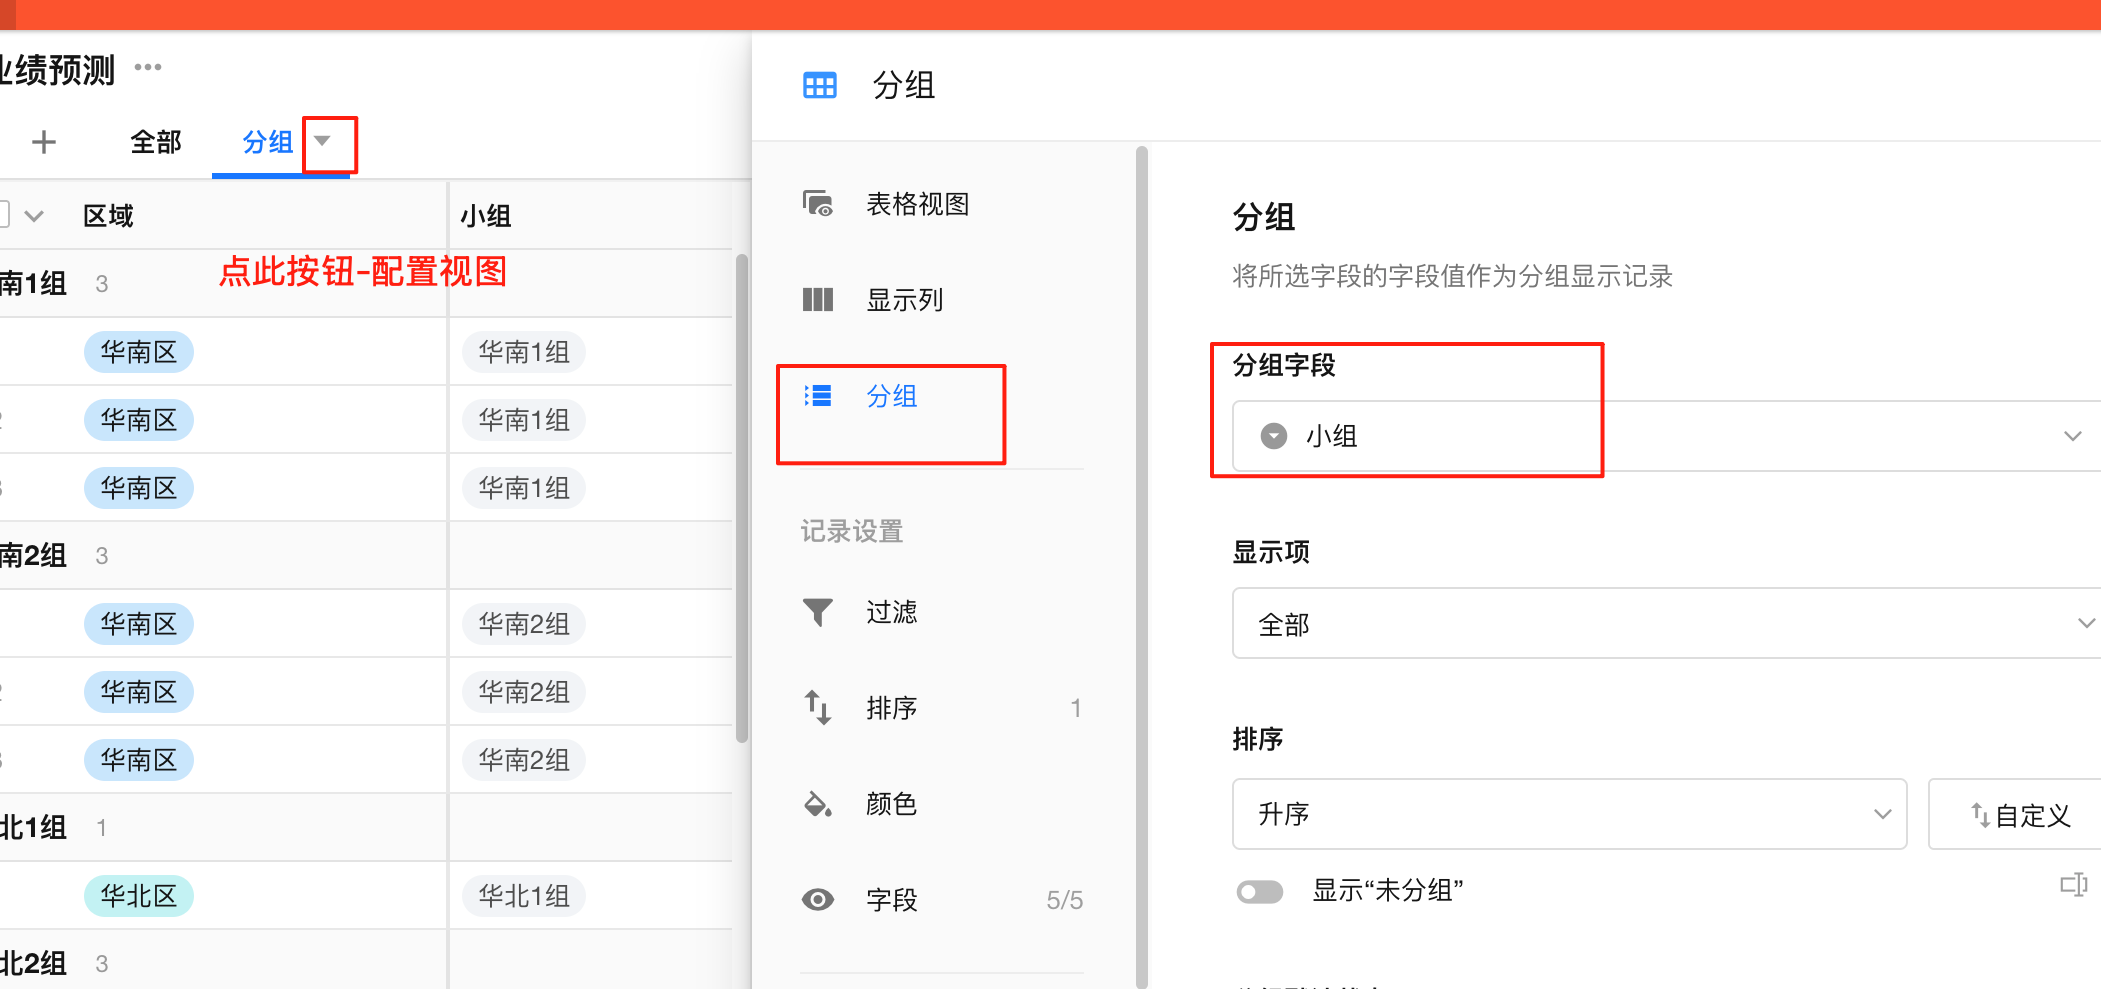Click the 排序 sort arrows icon
2102x990 pixels.
tap(818, 707)
